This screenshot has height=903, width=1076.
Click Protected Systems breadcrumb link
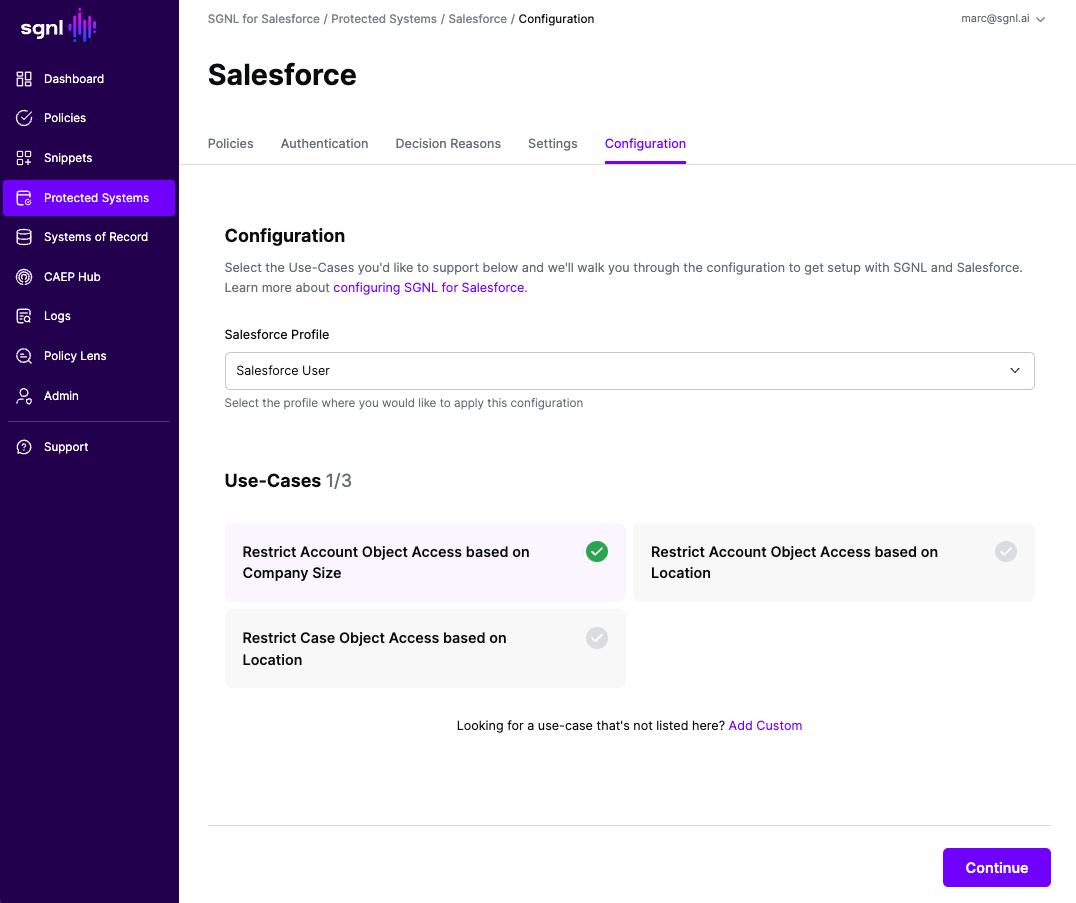(x=384, y=19)
